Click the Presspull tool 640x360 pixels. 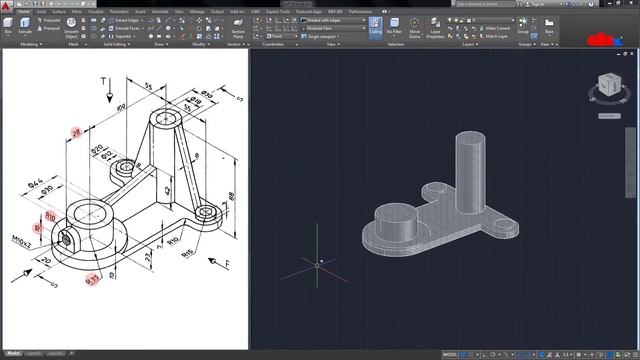(49, 29)
